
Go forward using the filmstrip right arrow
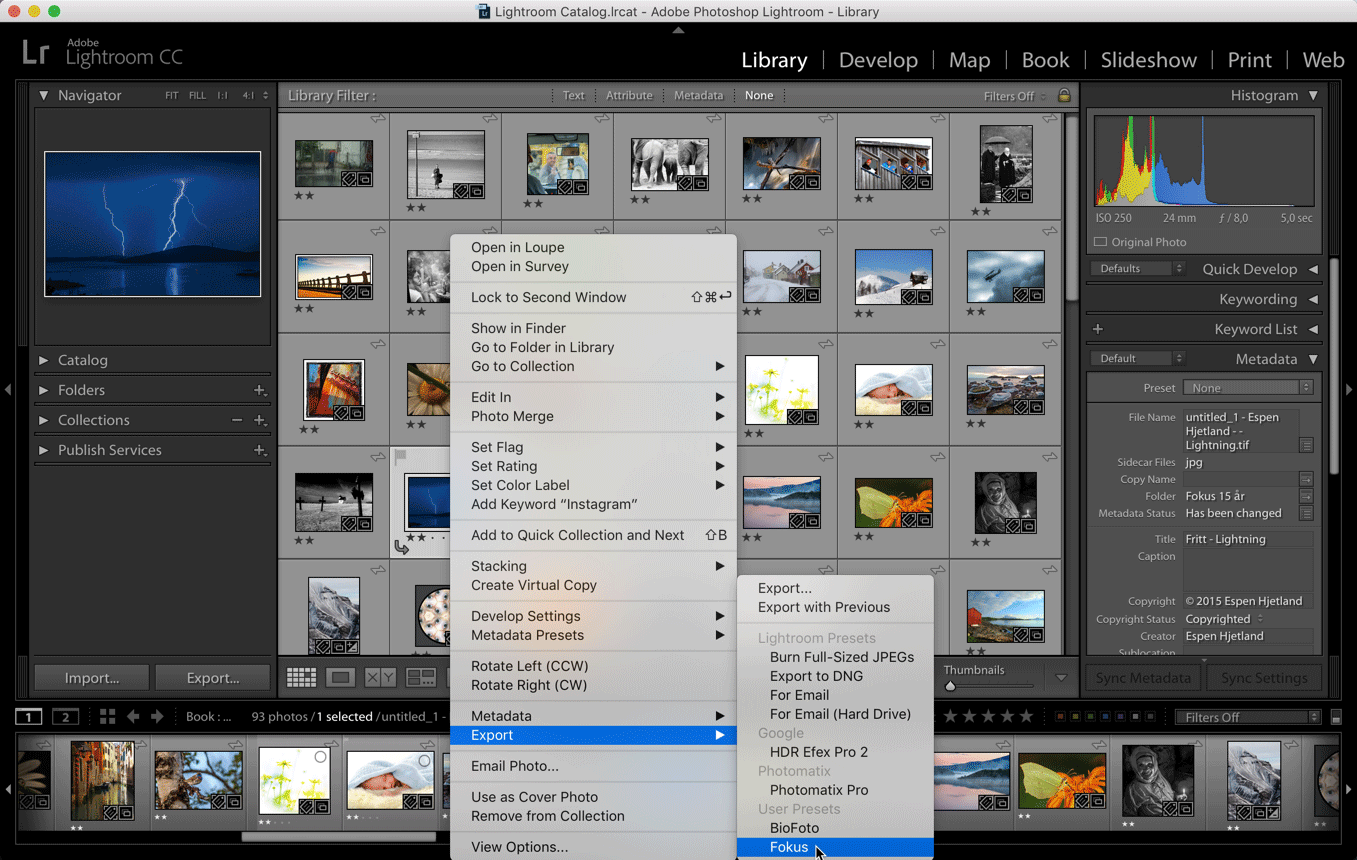point(157,716)
